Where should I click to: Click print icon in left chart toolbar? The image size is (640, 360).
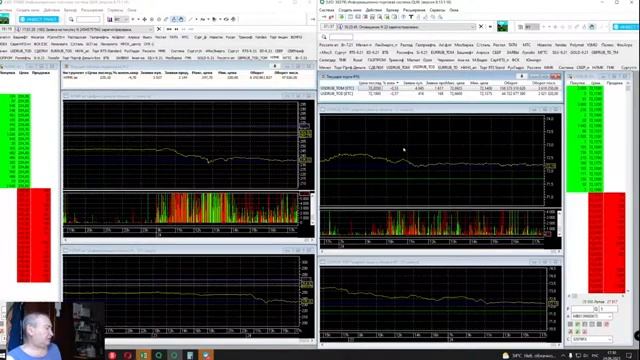coord(233,19)
